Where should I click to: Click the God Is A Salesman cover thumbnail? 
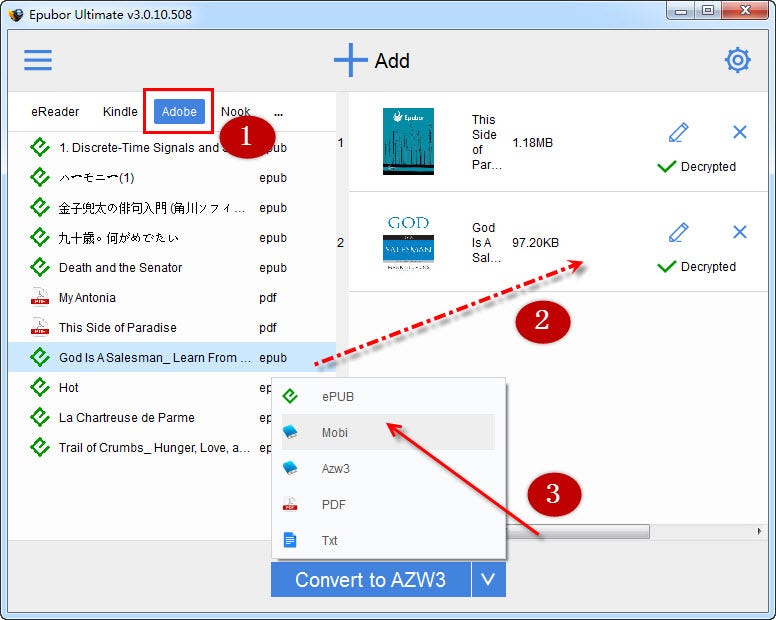click(408, 242)
